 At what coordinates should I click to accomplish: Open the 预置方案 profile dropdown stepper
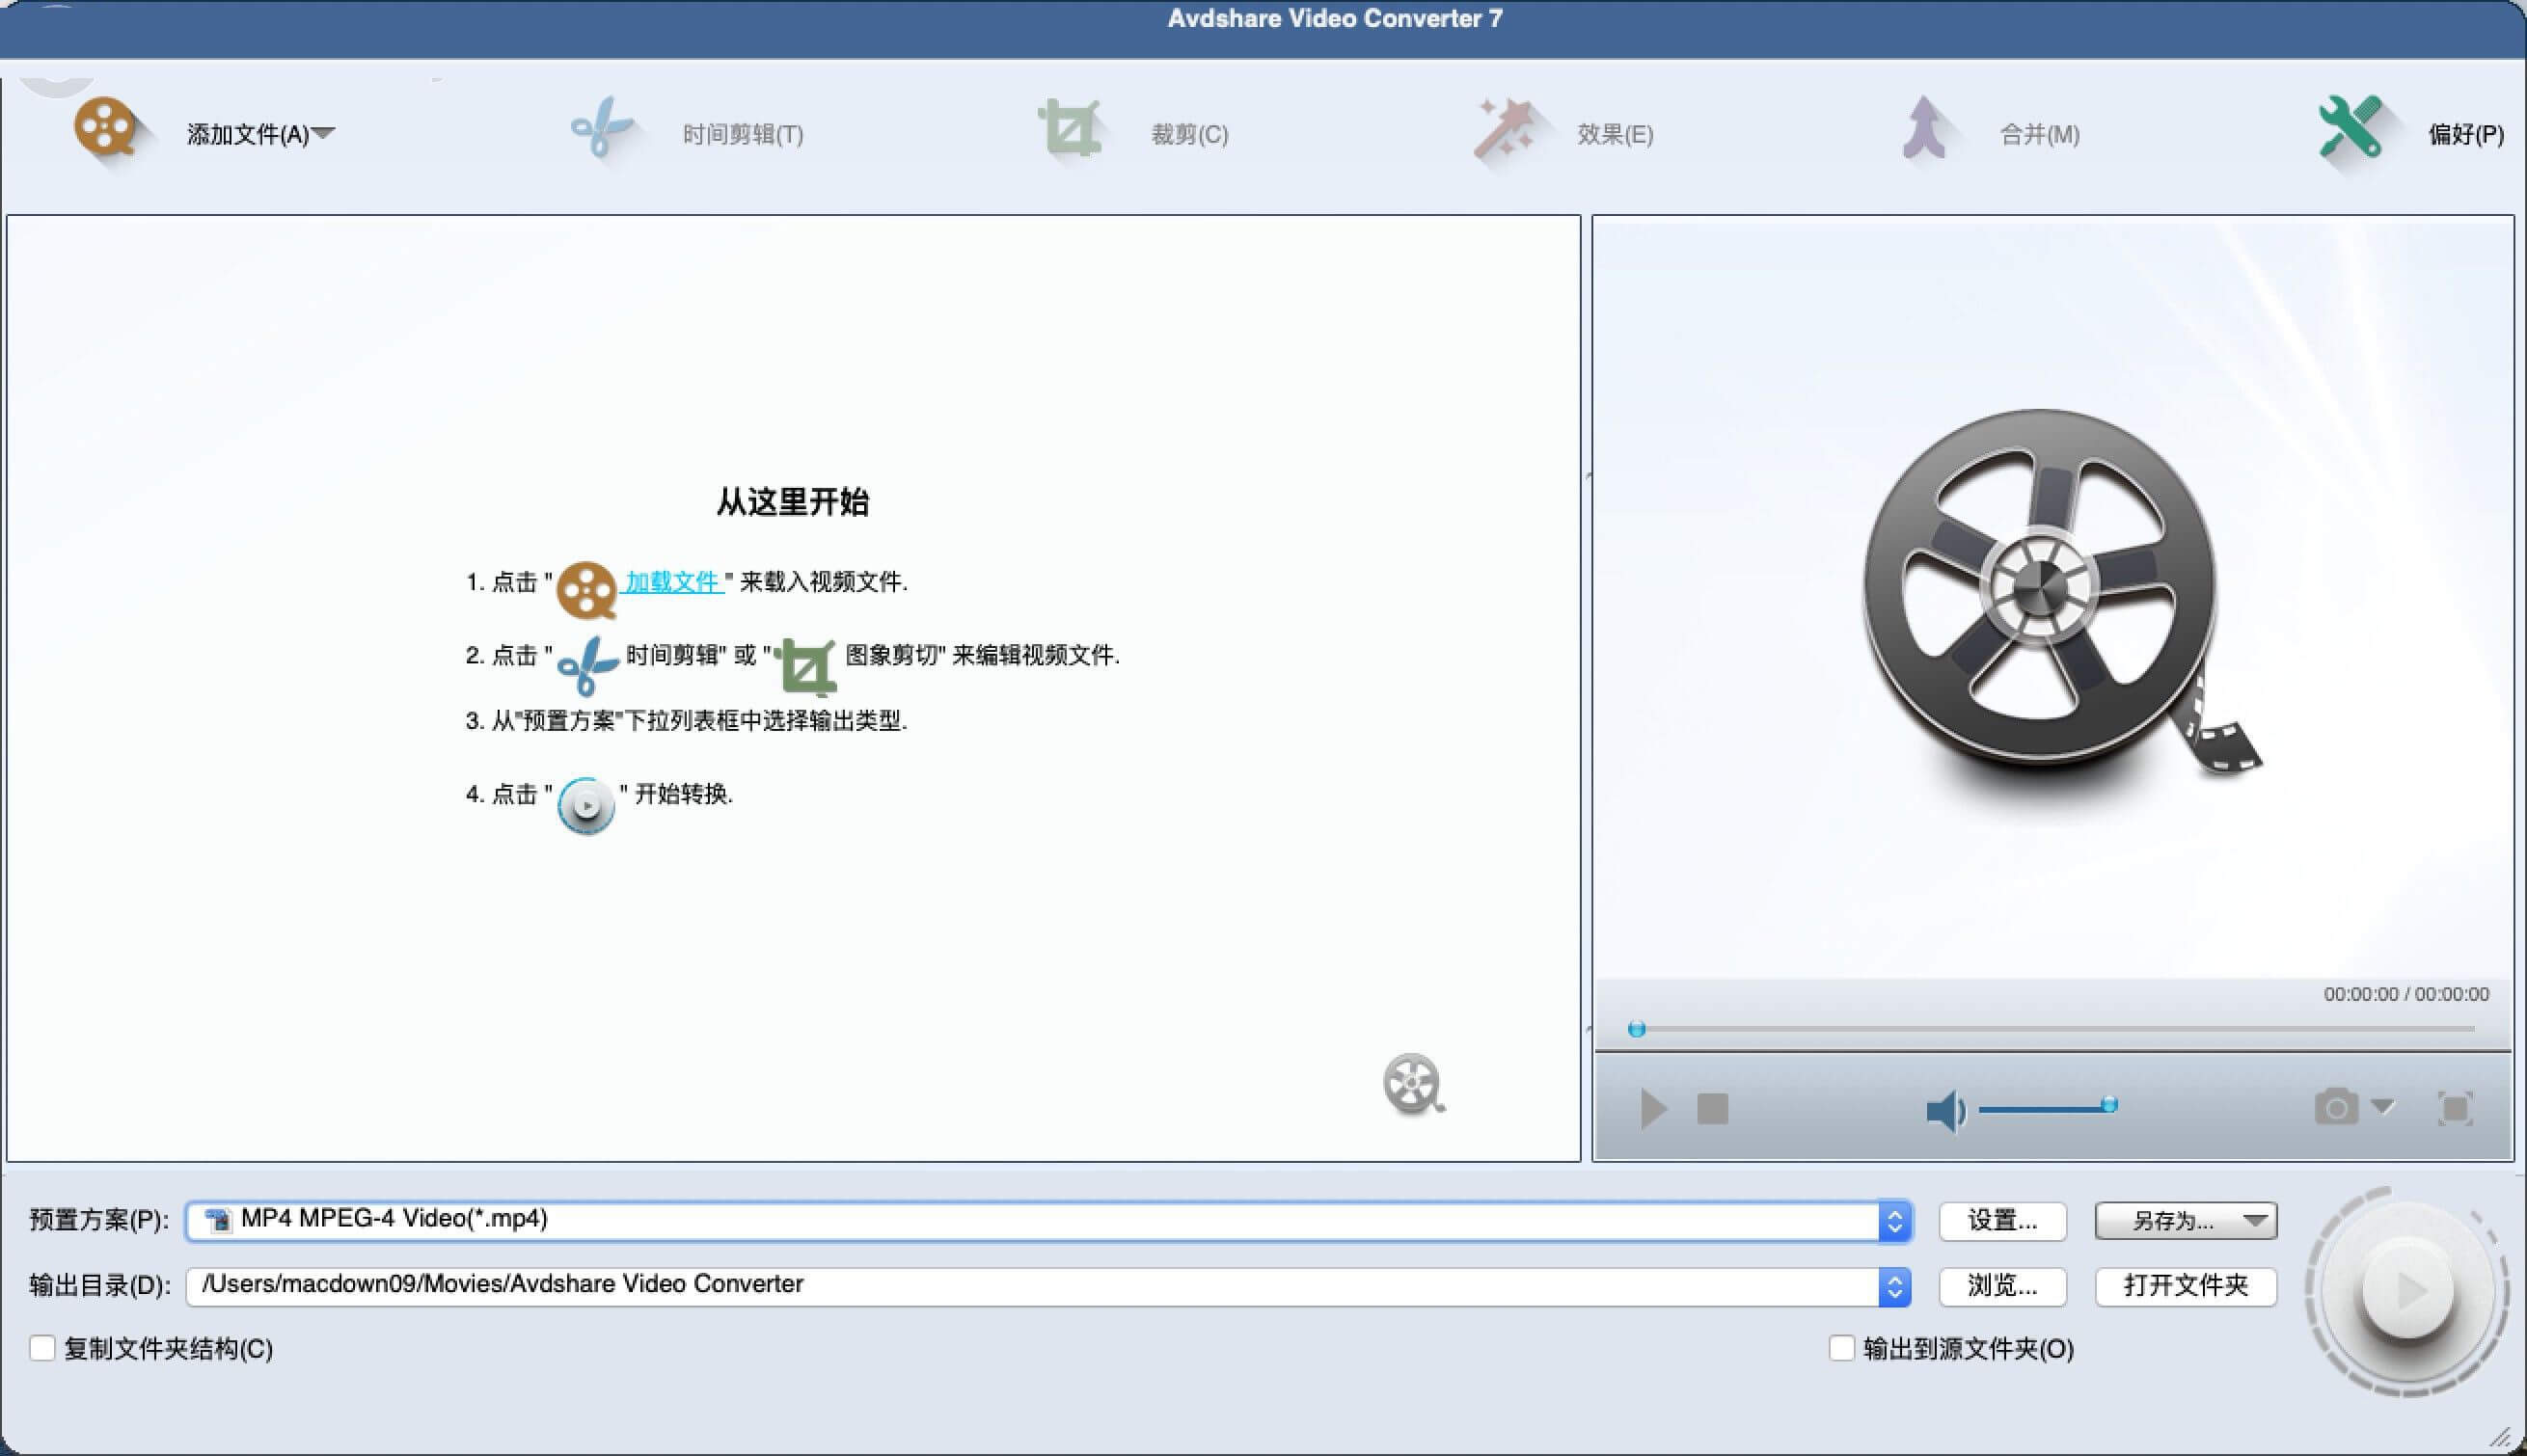pyautogui.click(x=1894, y=1221)
